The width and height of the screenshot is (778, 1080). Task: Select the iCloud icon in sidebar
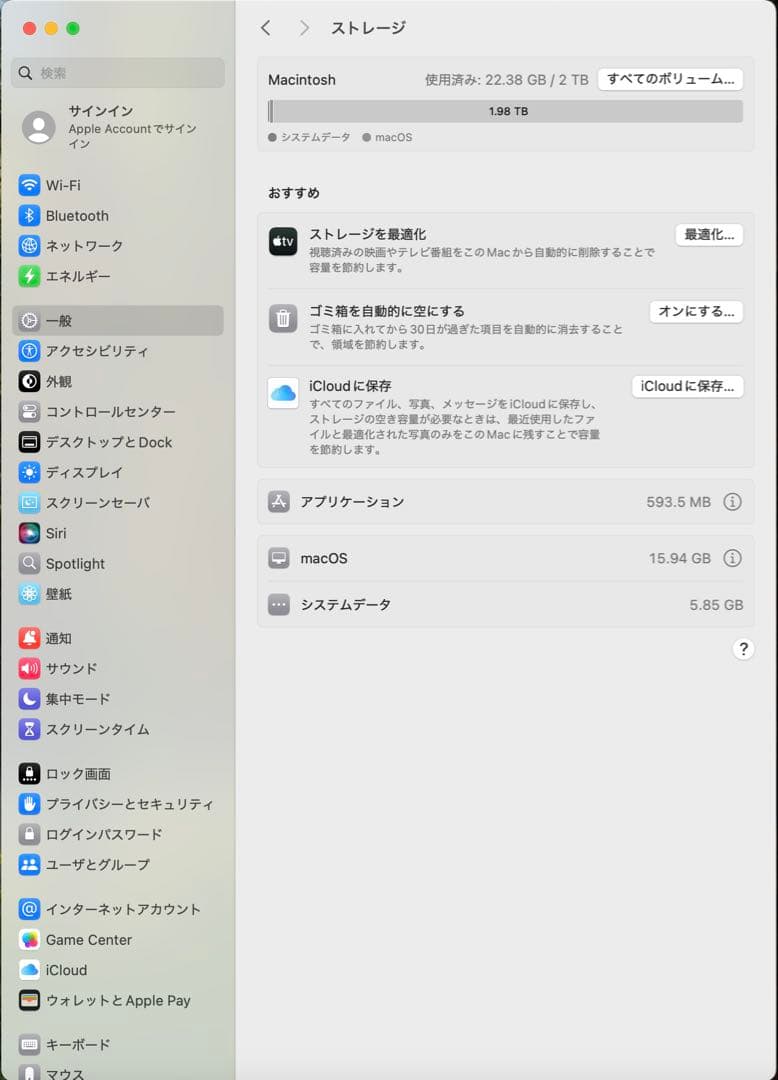(x=29, y=970)
